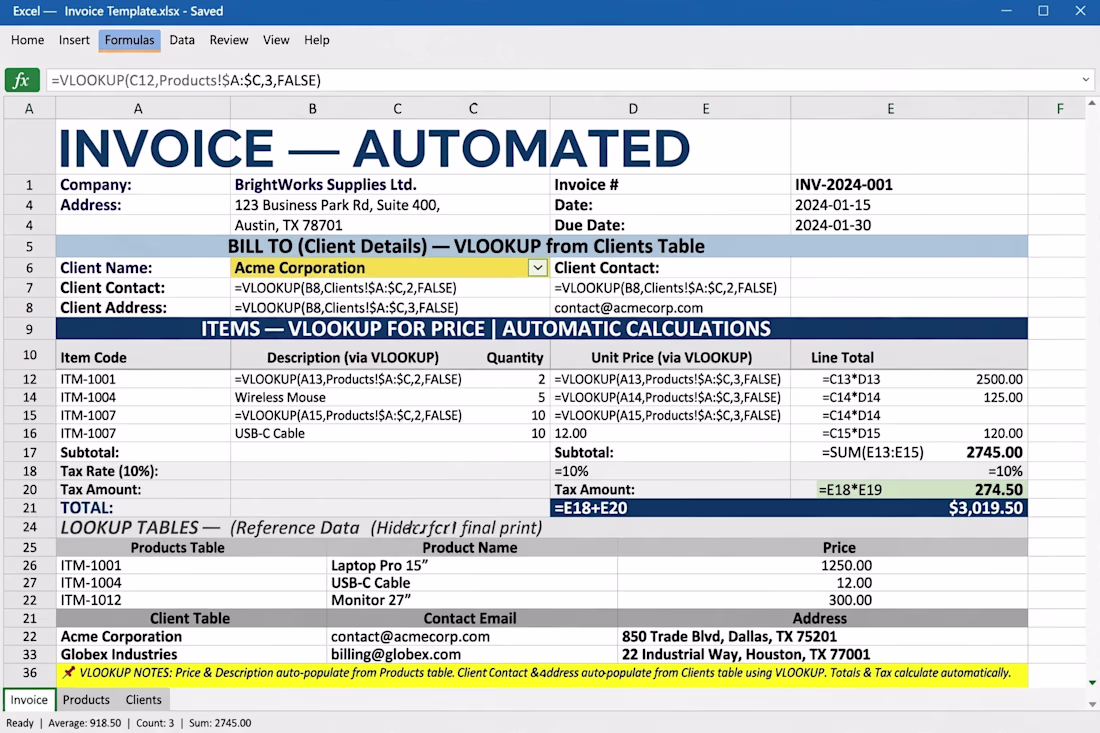Image resolution: width=1100 pixels, height=733 pixels.
Task: Click the yellow VLOOKUP NOTES row
Action: (542, 673)
